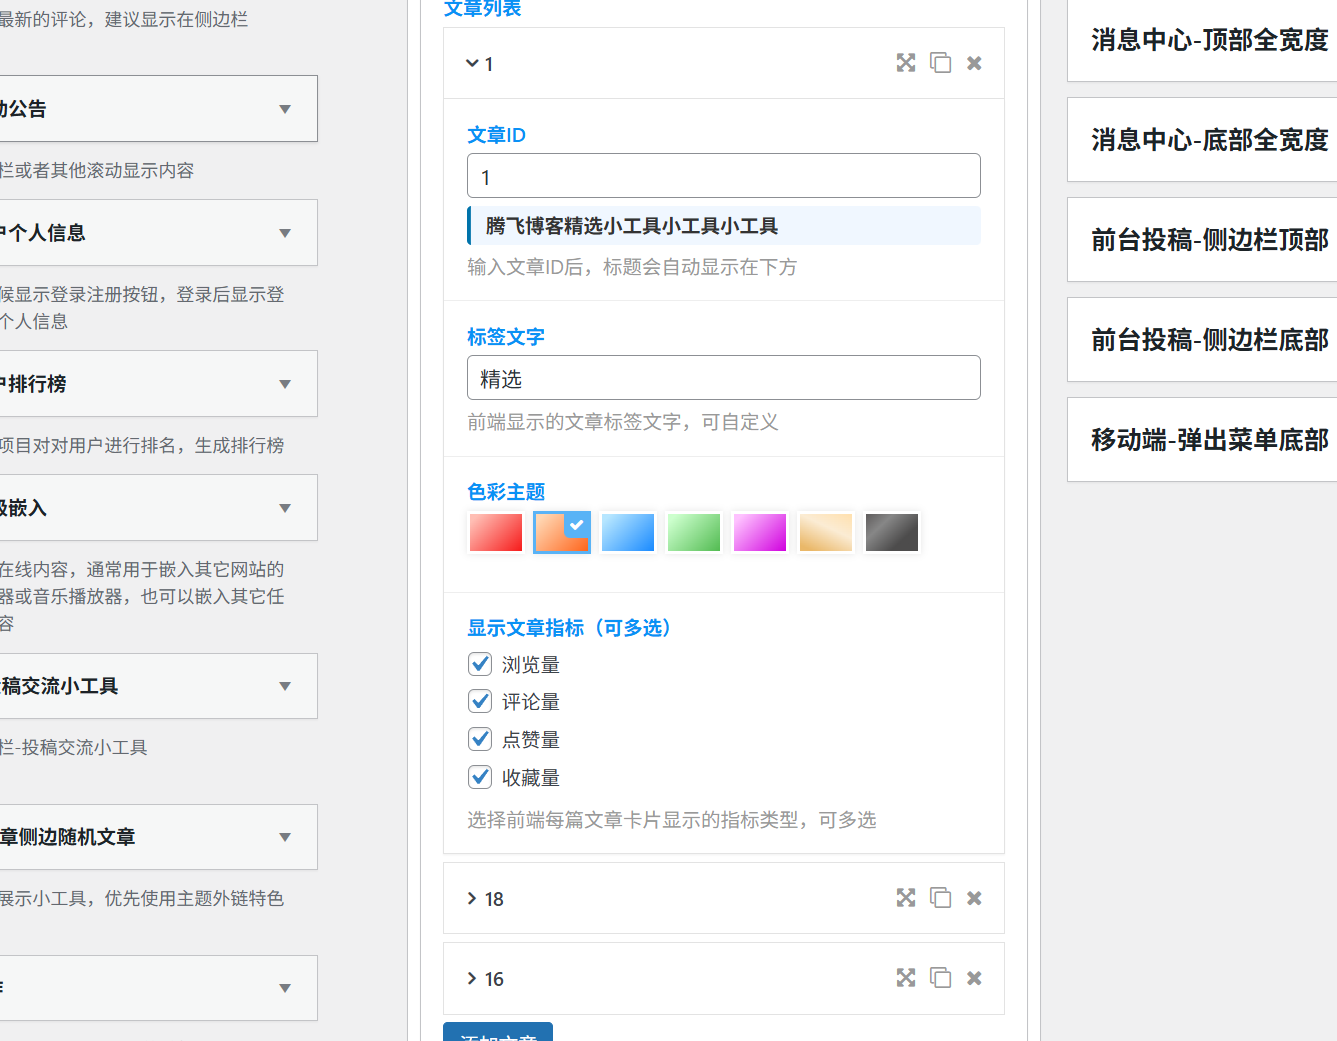Uncheck the 收藏量 checkbox
Image resolution: width=1337 pixels, height=1041 pixels.
click(x=479, y=777)
